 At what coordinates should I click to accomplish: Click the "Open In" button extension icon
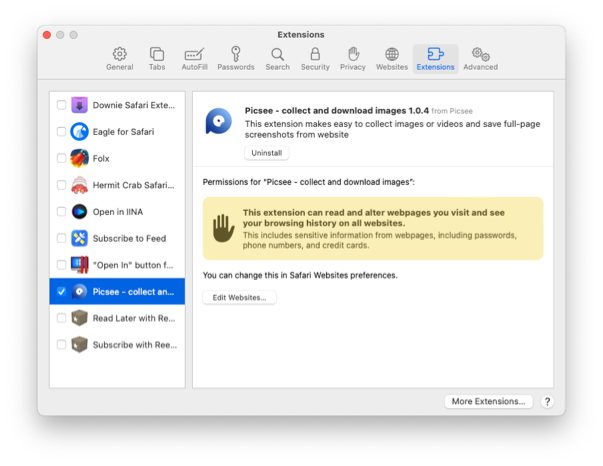click(80, 265)
